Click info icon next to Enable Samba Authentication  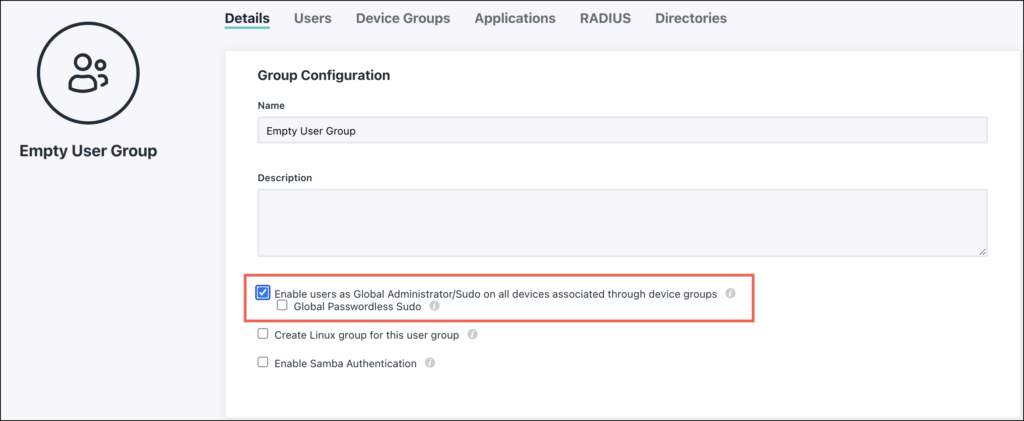[x=430, y=364]
